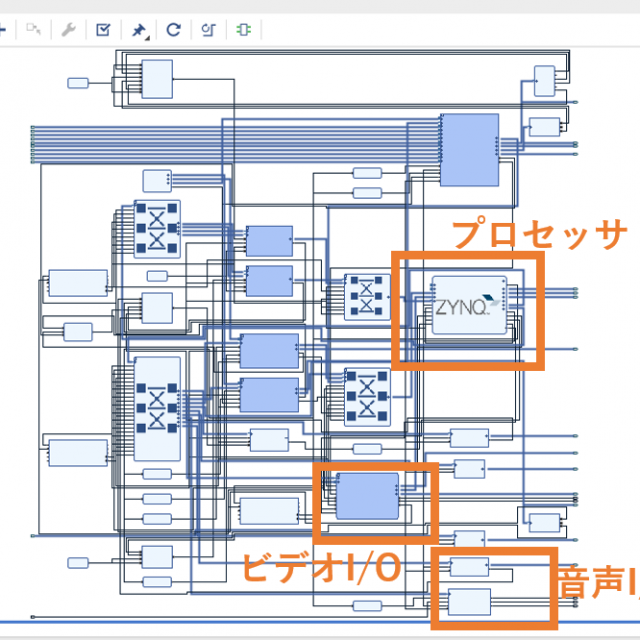
Task: Select the large blue block above ZYNQ
Action: pyautogui.click(x=469, y=150)
